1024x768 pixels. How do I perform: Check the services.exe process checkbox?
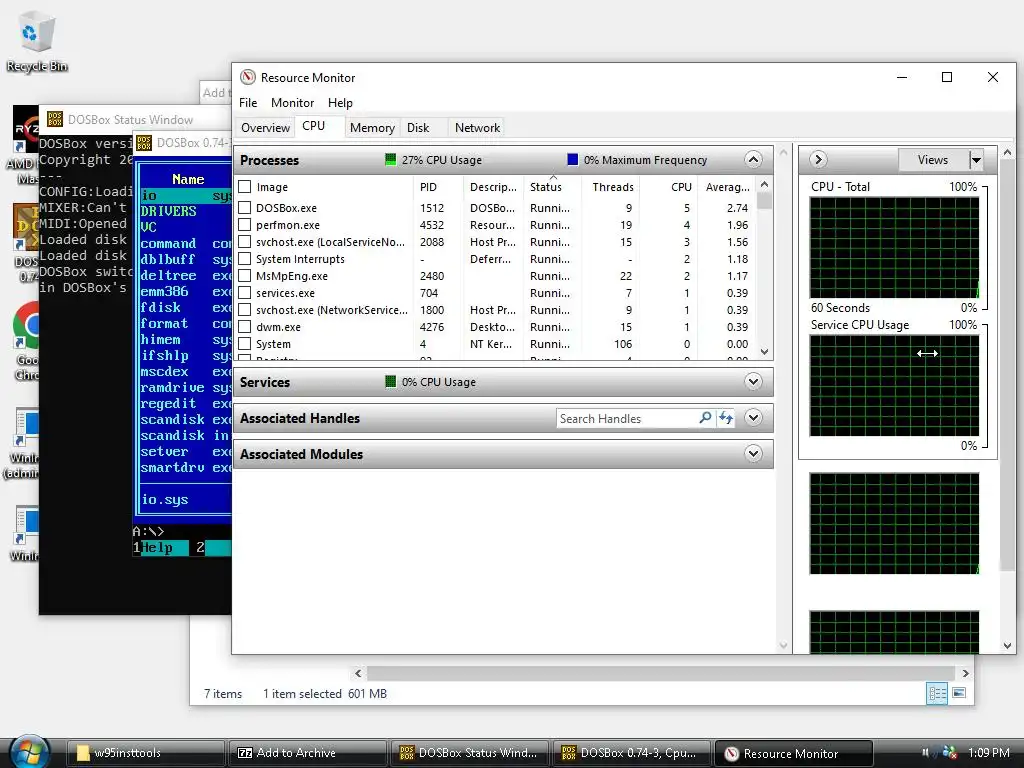click(245, 293)
